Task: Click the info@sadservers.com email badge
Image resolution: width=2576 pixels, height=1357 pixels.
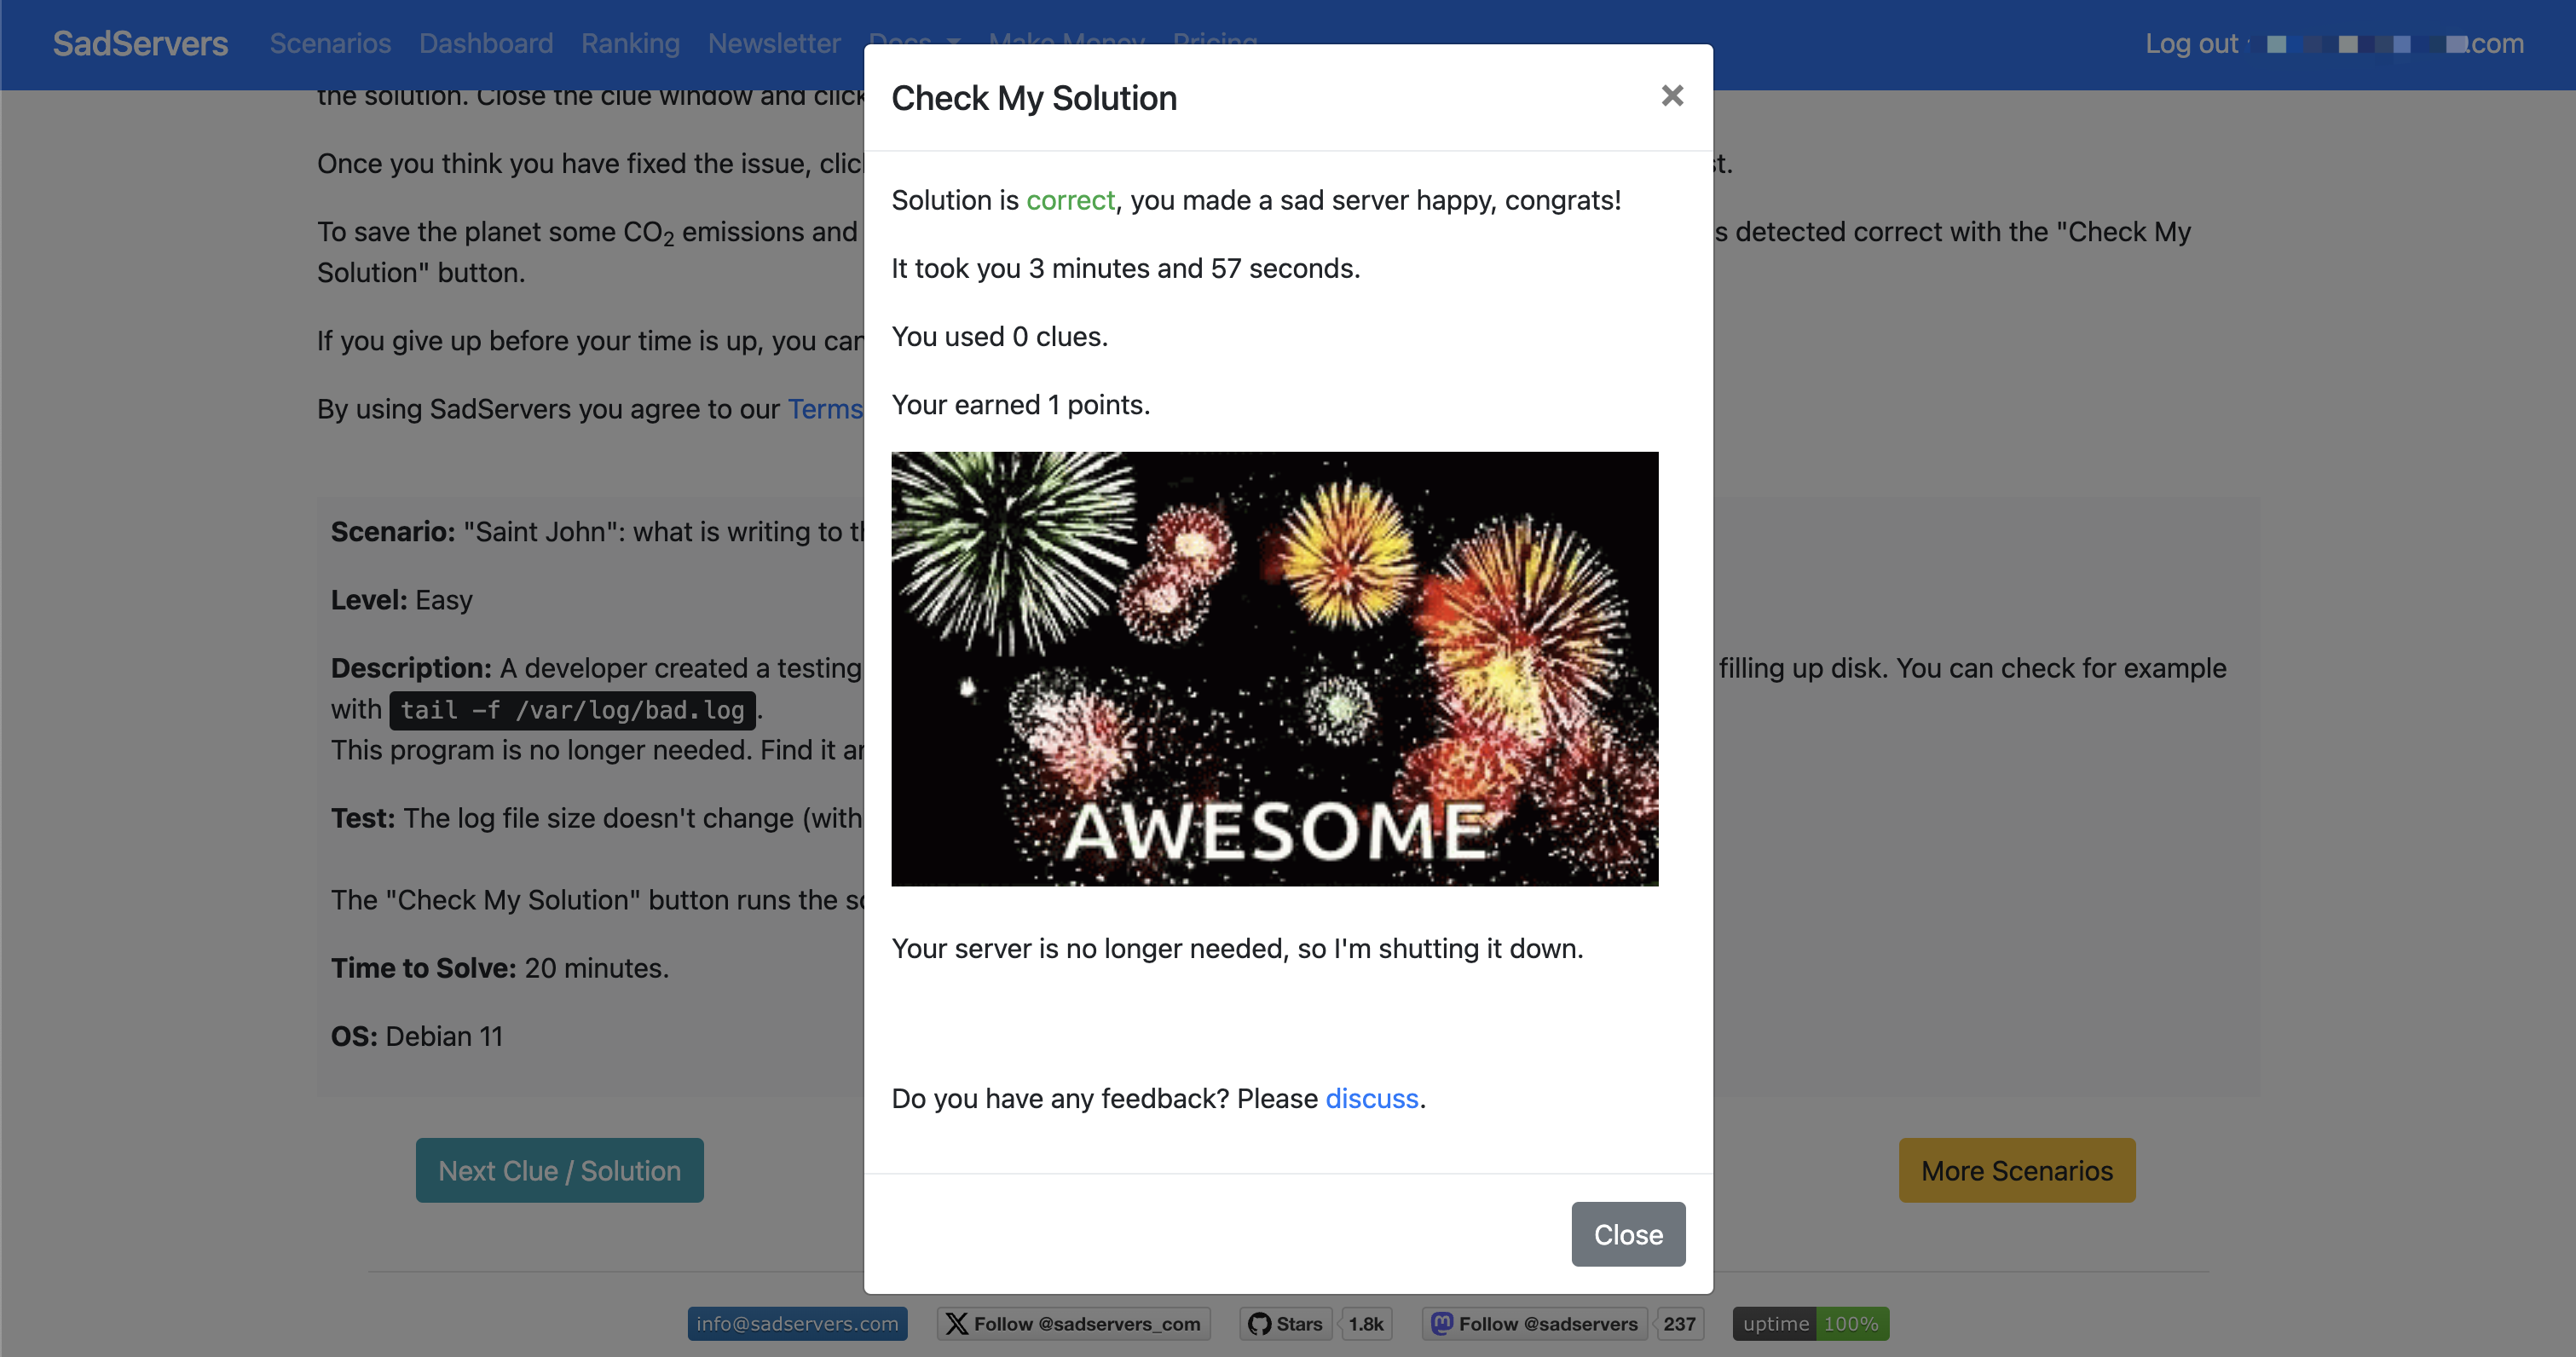Action: coord(797,1323)
